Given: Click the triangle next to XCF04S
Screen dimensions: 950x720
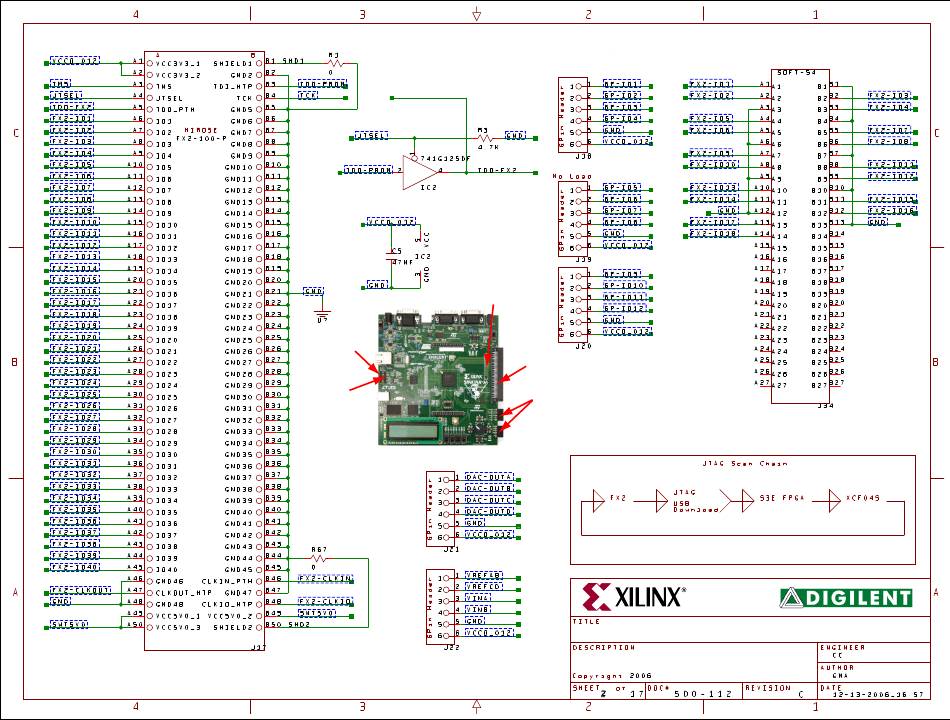Looking at the screenshot, I should 834,502.
